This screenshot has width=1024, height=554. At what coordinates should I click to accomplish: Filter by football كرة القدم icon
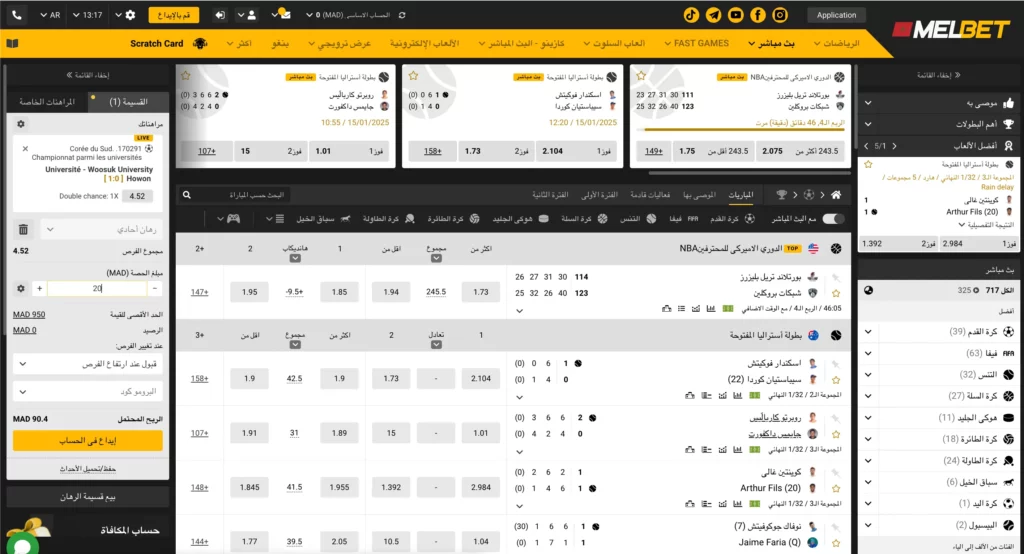[750, 219]
